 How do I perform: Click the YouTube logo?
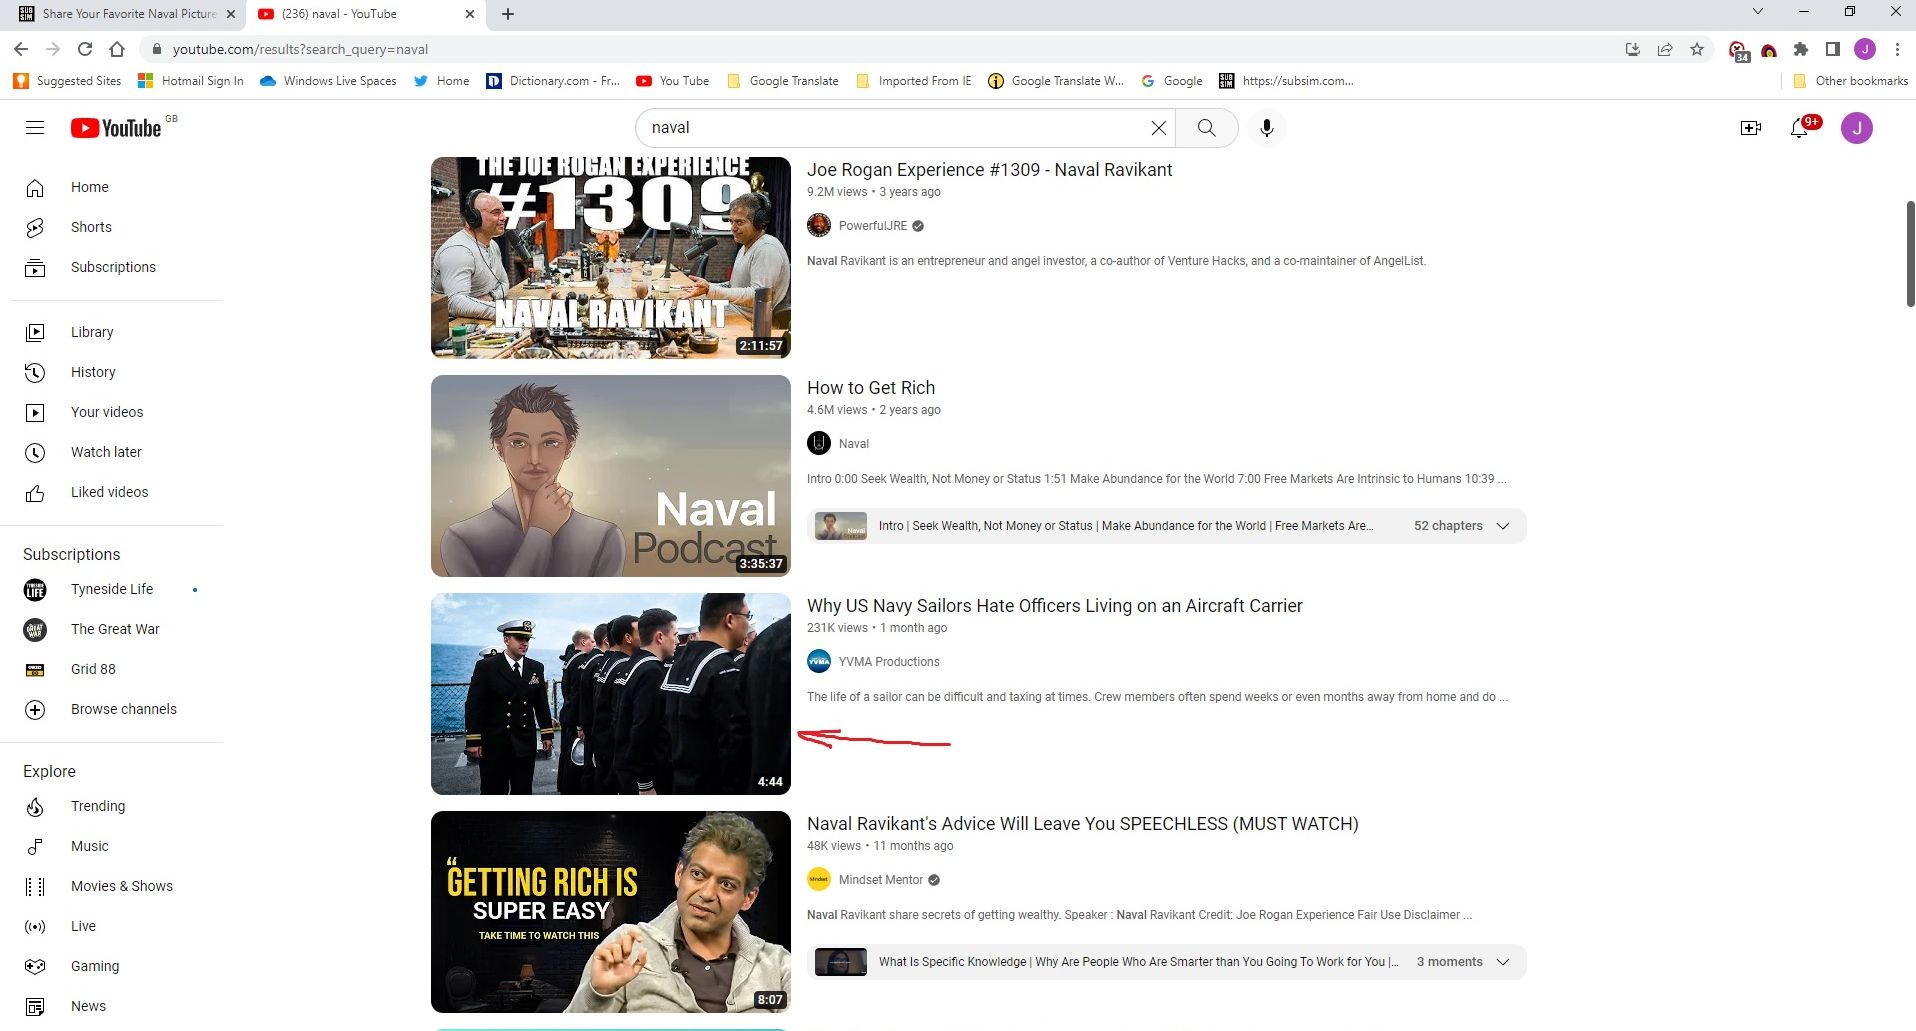click(116, 128)
